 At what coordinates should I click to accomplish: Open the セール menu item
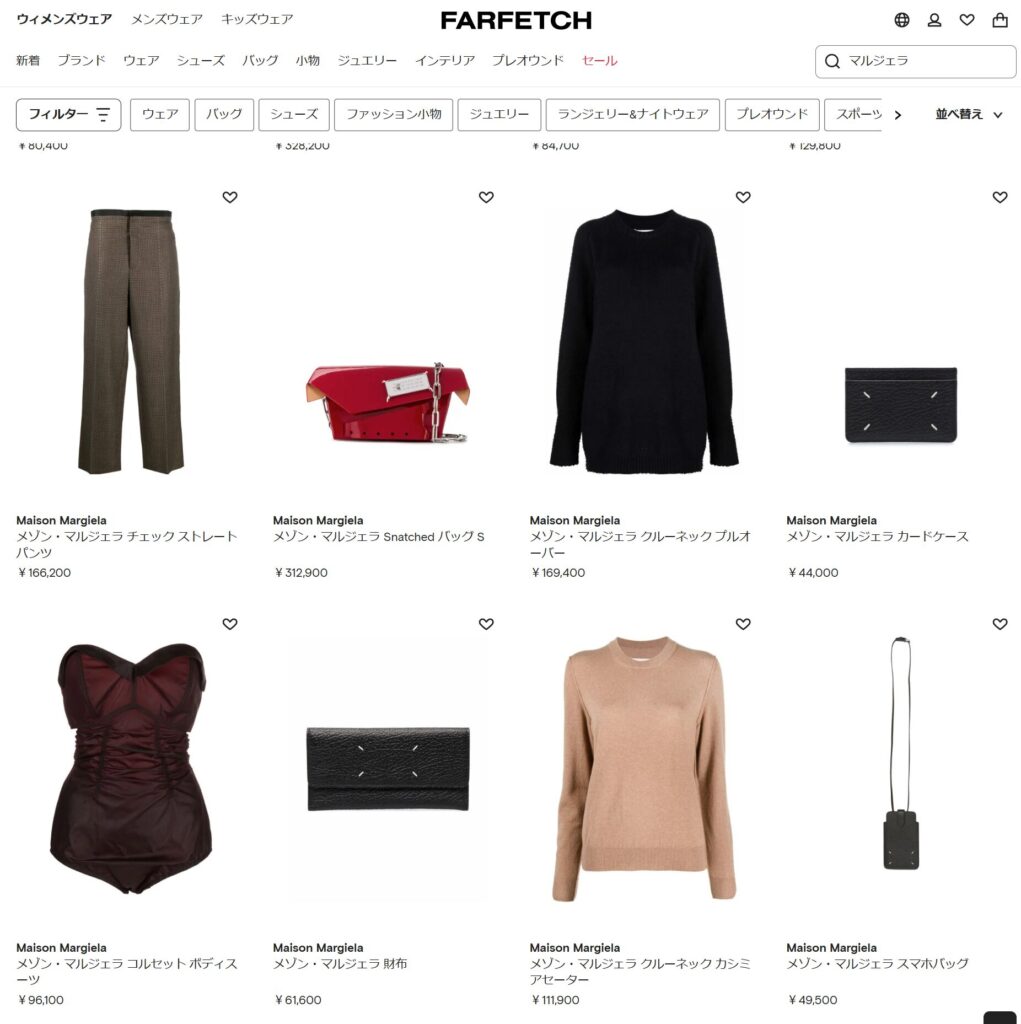pos(599,61)
